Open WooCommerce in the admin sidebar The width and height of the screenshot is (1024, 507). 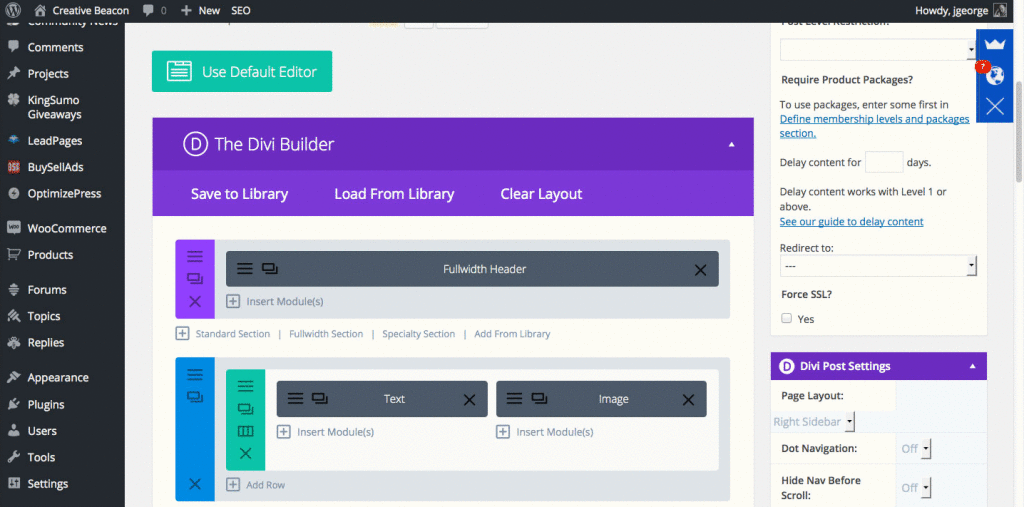click(x=66, y=228)
